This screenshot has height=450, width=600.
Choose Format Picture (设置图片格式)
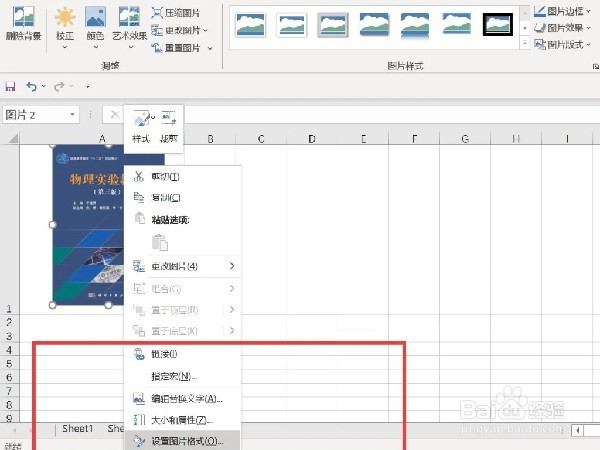pos(183,441)
